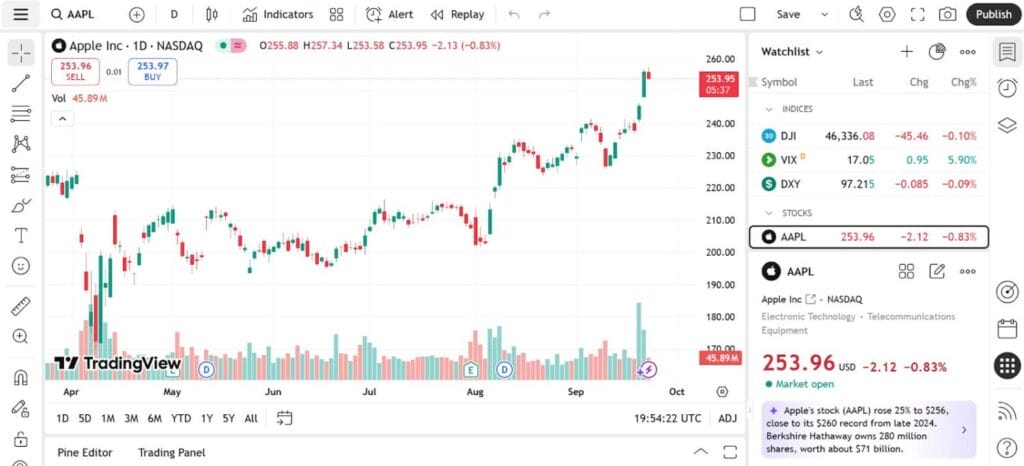
Task: Click the add symbol plus icon in watchlist
Action: click(x=906, y=52)
